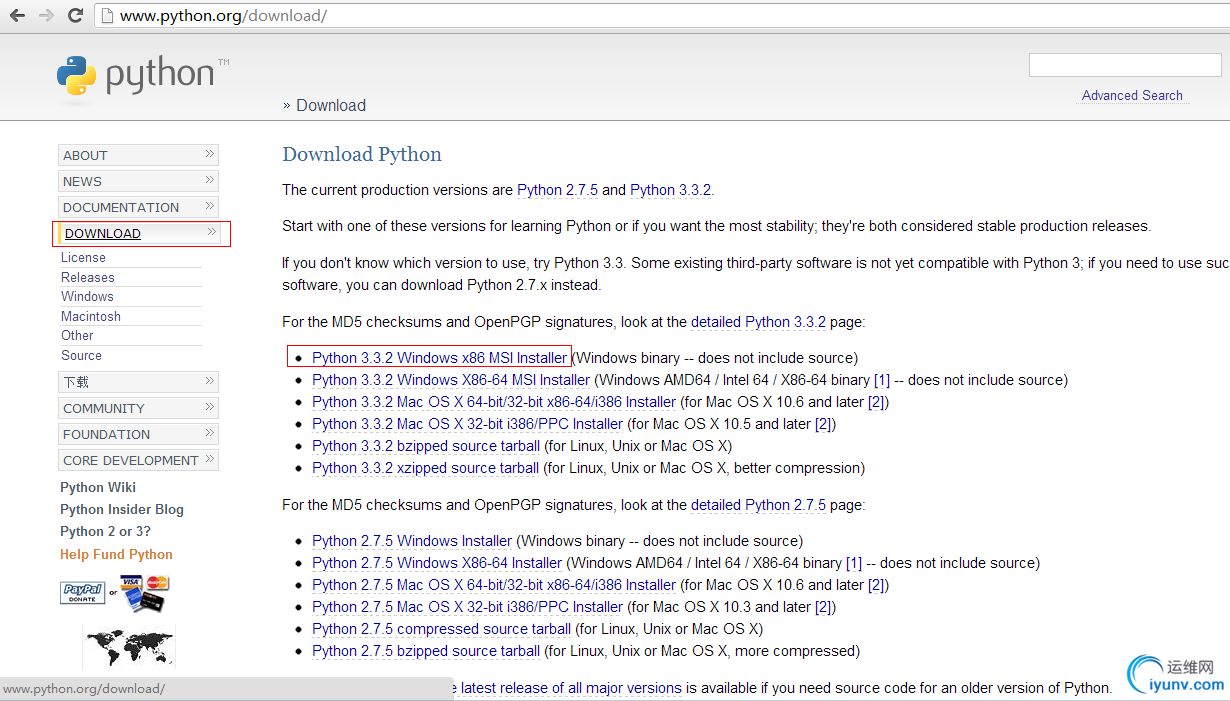Open the NEWS menu
Screen dimensions: 1230x701
point(138,181)
